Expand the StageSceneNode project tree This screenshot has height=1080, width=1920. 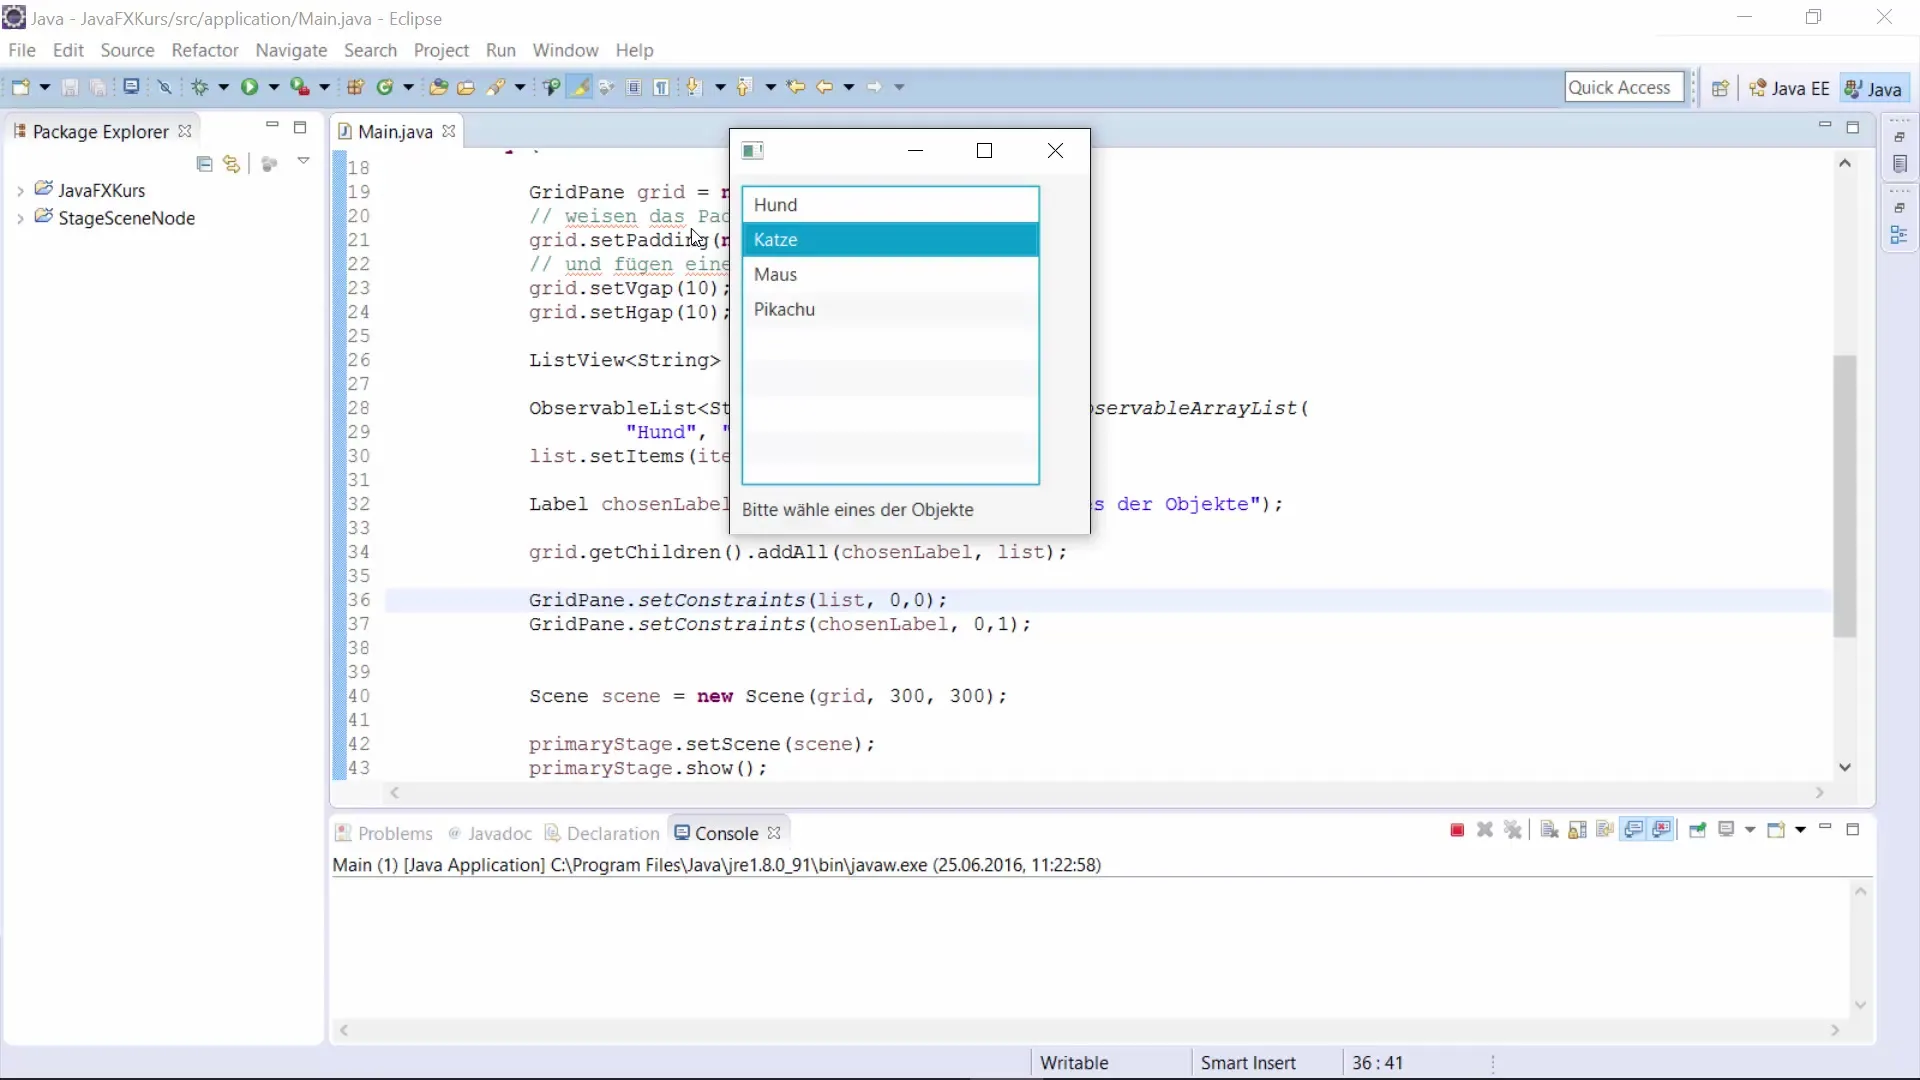(x=20, y=219)
